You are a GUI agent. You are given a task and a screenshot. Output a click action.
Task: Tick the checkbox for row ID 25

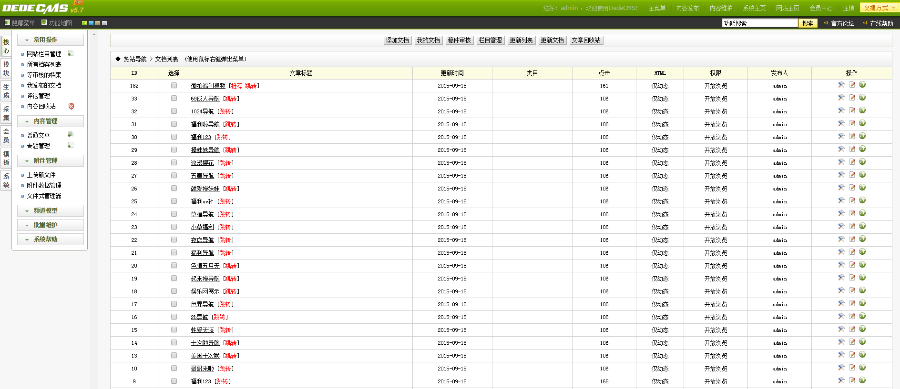[174, 201]
